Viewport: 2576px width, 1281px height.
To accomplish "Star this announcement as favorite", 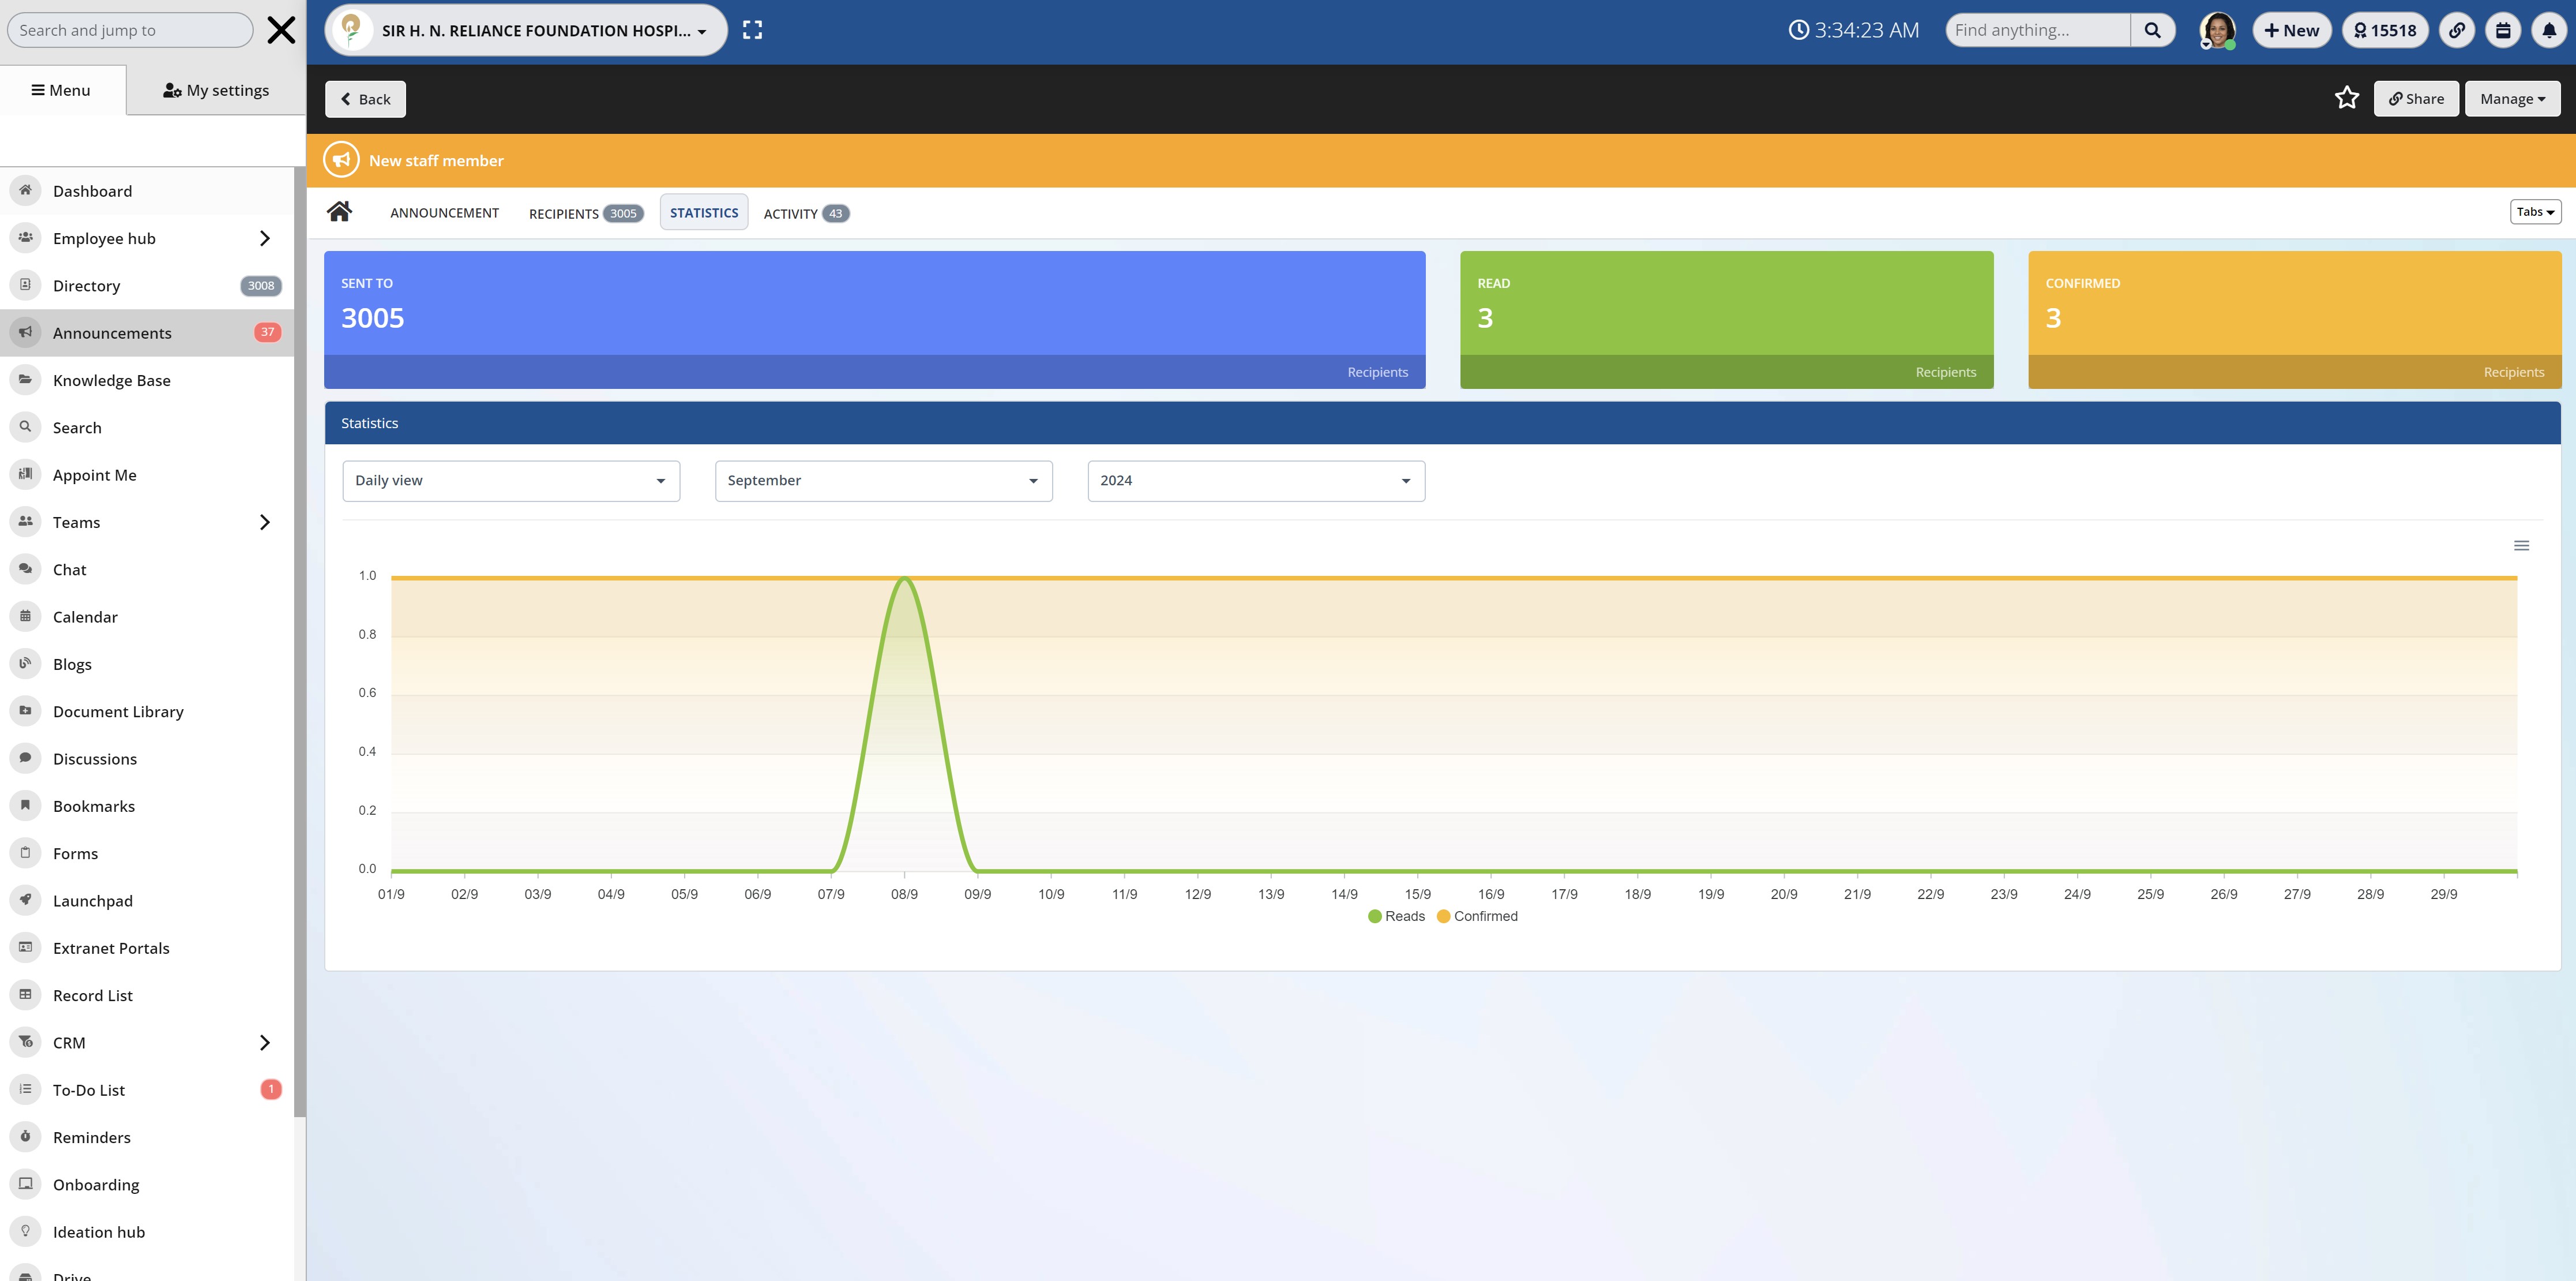I will point(2346,98).
